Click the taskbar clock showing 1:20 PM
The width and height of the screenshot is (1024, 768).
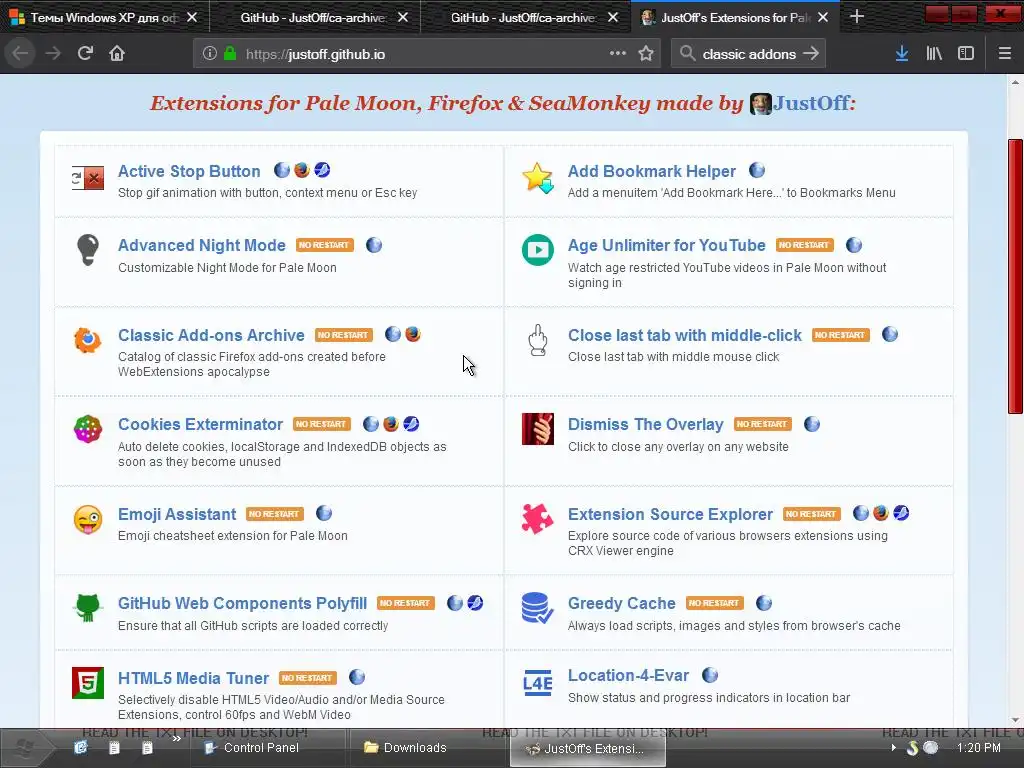978,748
